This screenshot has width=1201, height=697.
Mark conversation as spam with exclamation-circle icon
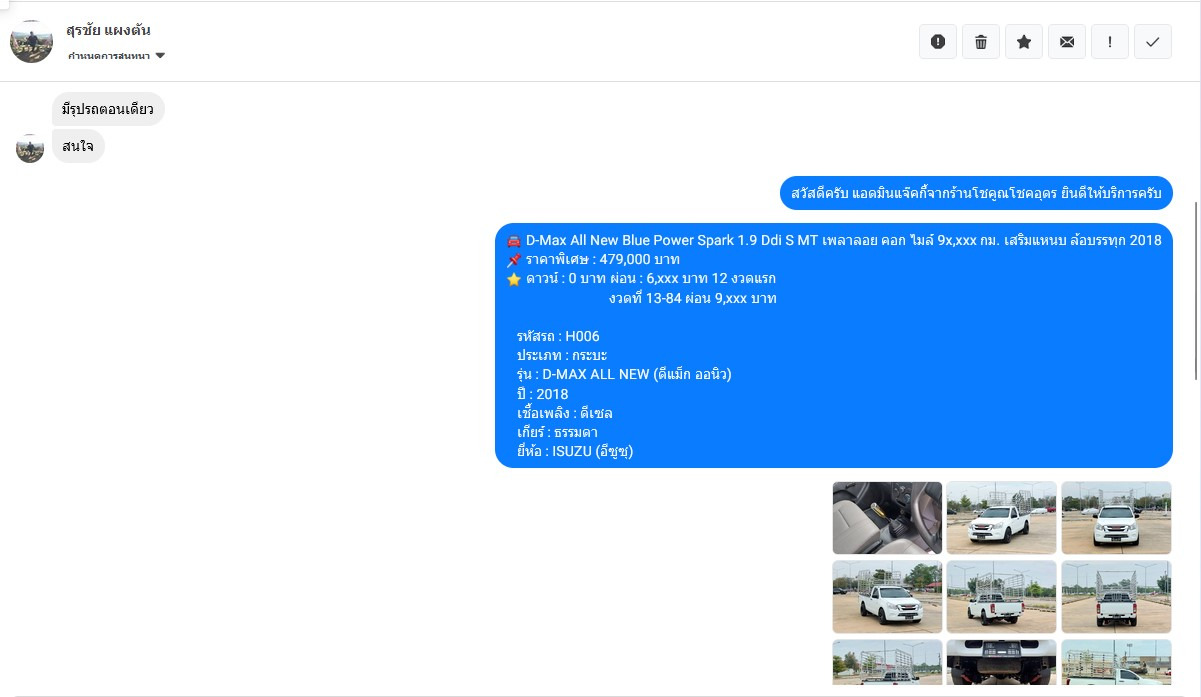pyautogui.click(x=938, y=42)
